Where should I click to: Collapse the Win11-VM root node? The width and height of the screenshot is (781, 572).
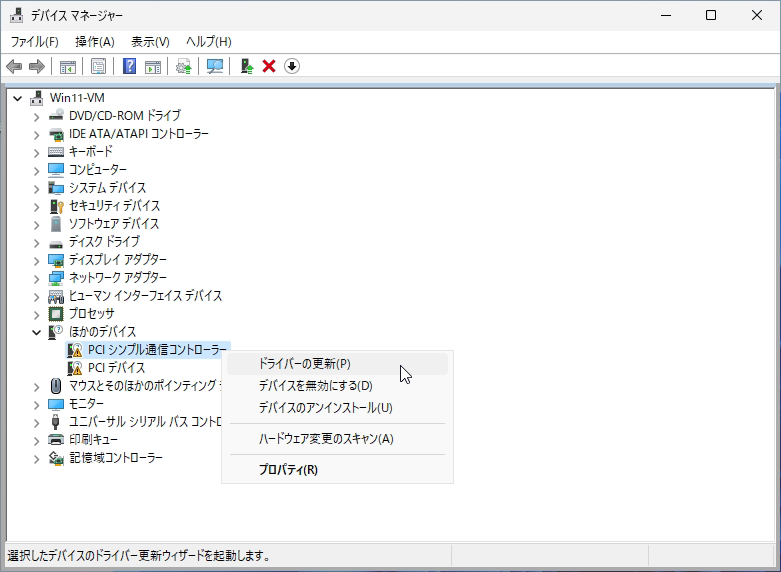[18, 98]
